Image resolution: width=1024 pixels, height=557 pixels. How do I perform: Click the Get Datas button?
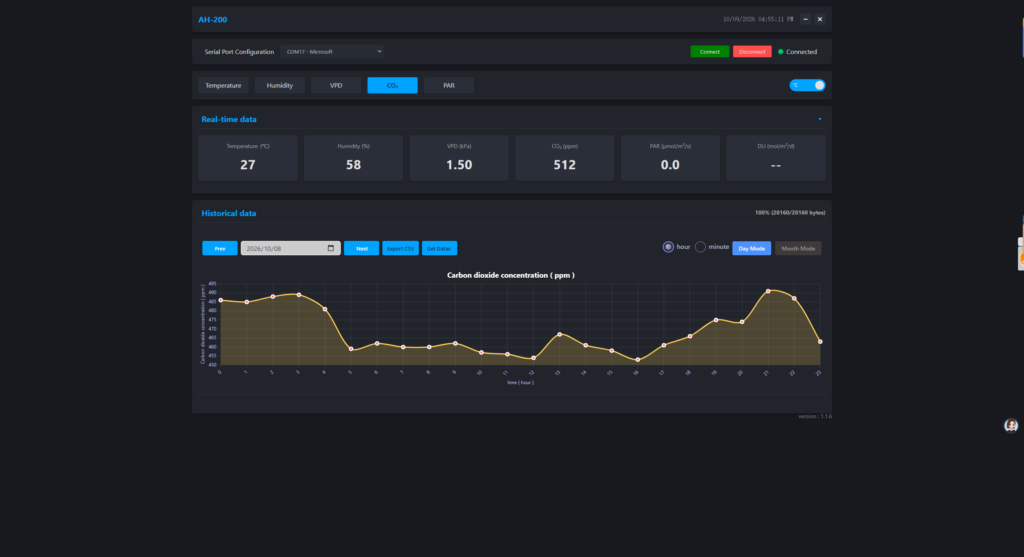pos(439,248)
